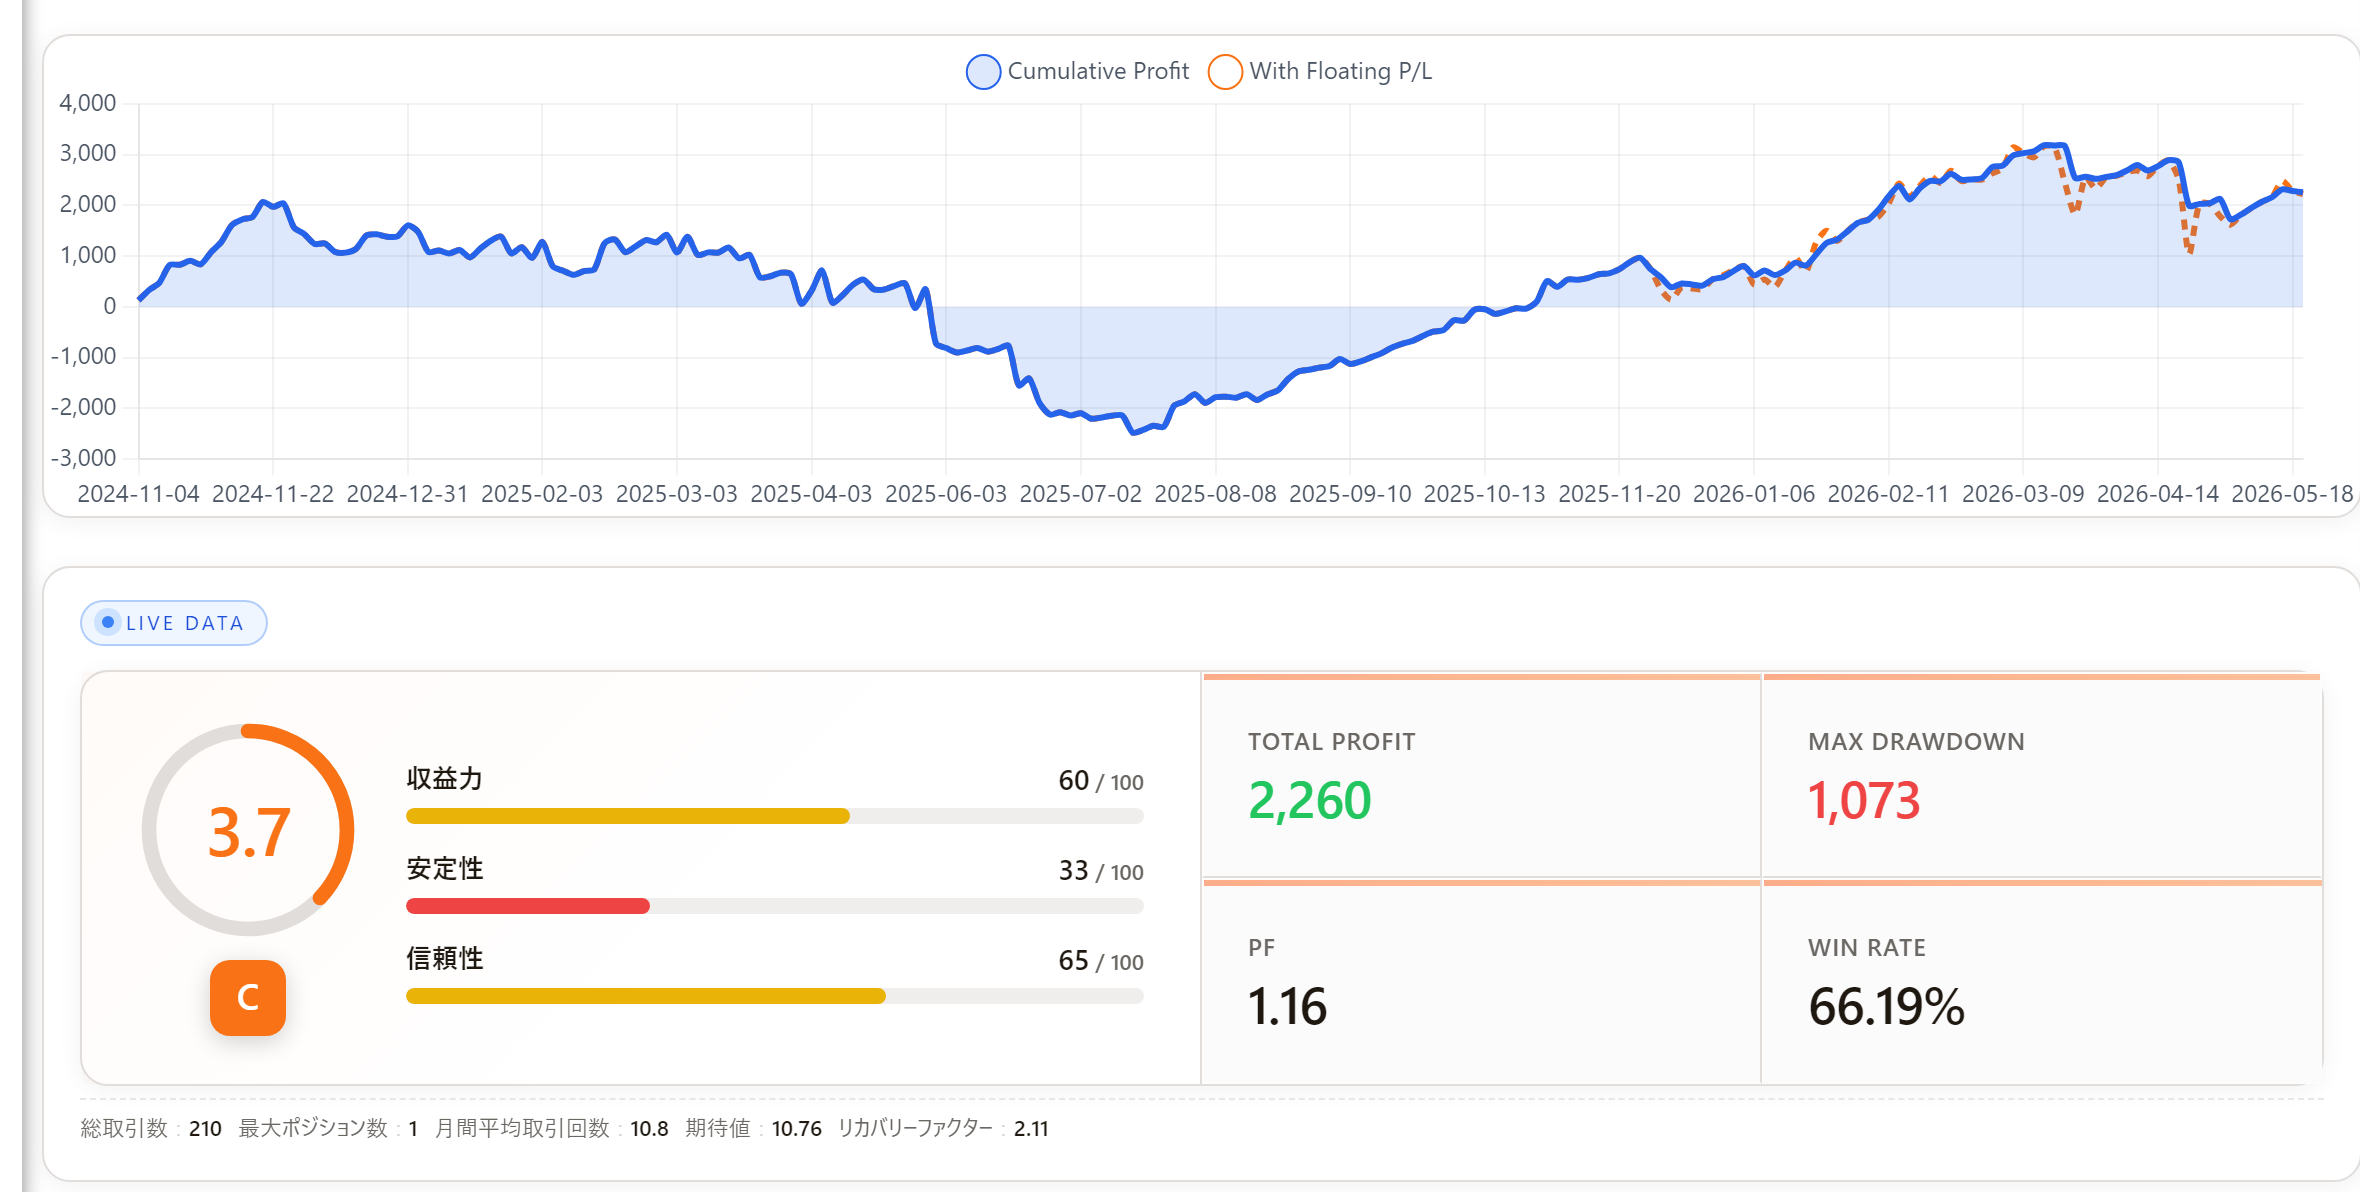2360x1192 pixels.
Task: Click the 最大ポジション数 value 1
Action: click(413, 1129)
